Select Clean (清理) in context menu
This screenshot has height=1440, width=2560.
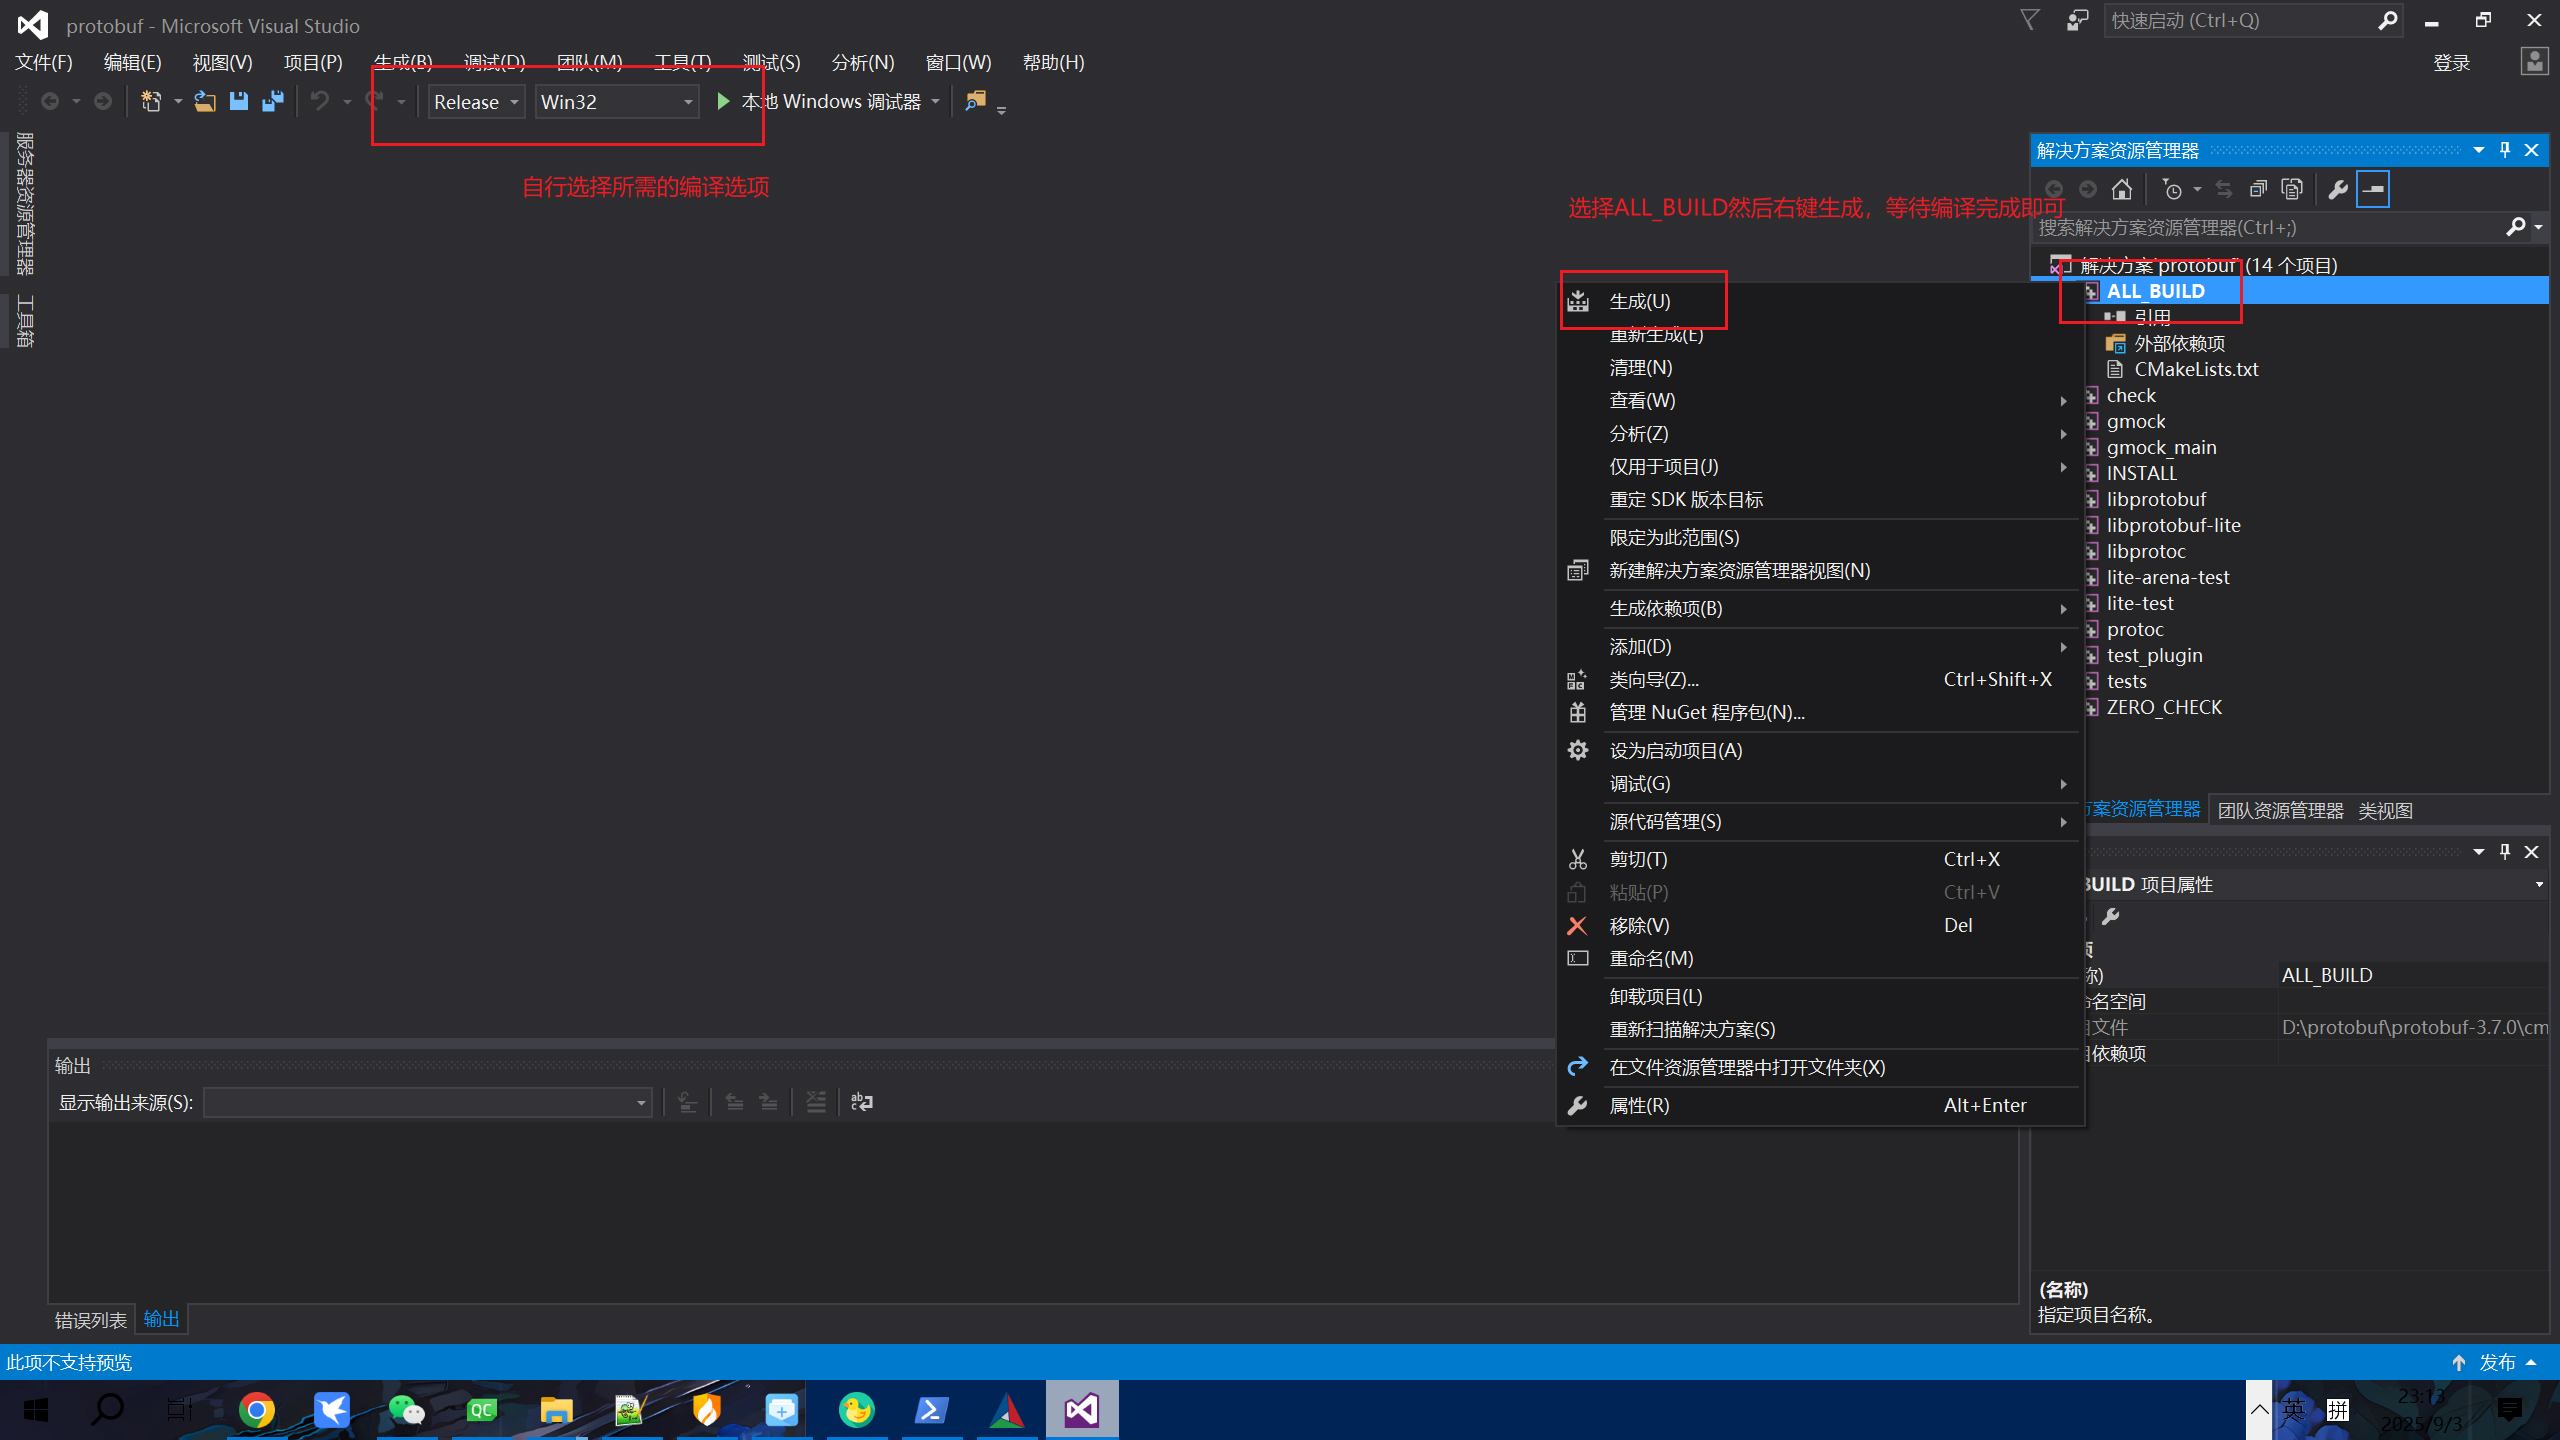1820,367
